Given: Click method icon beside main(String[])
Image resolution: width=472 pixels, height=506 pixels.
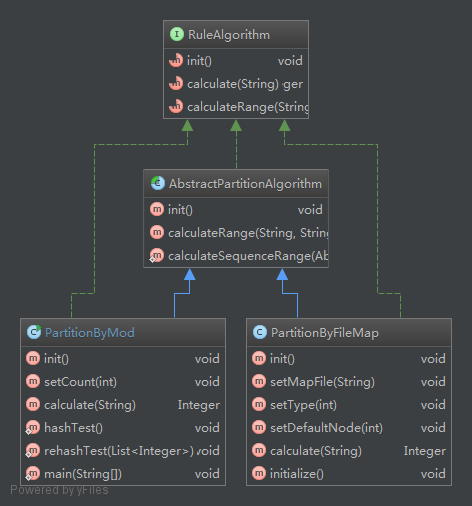Looking at the screenshot, I should click(33, 474).
